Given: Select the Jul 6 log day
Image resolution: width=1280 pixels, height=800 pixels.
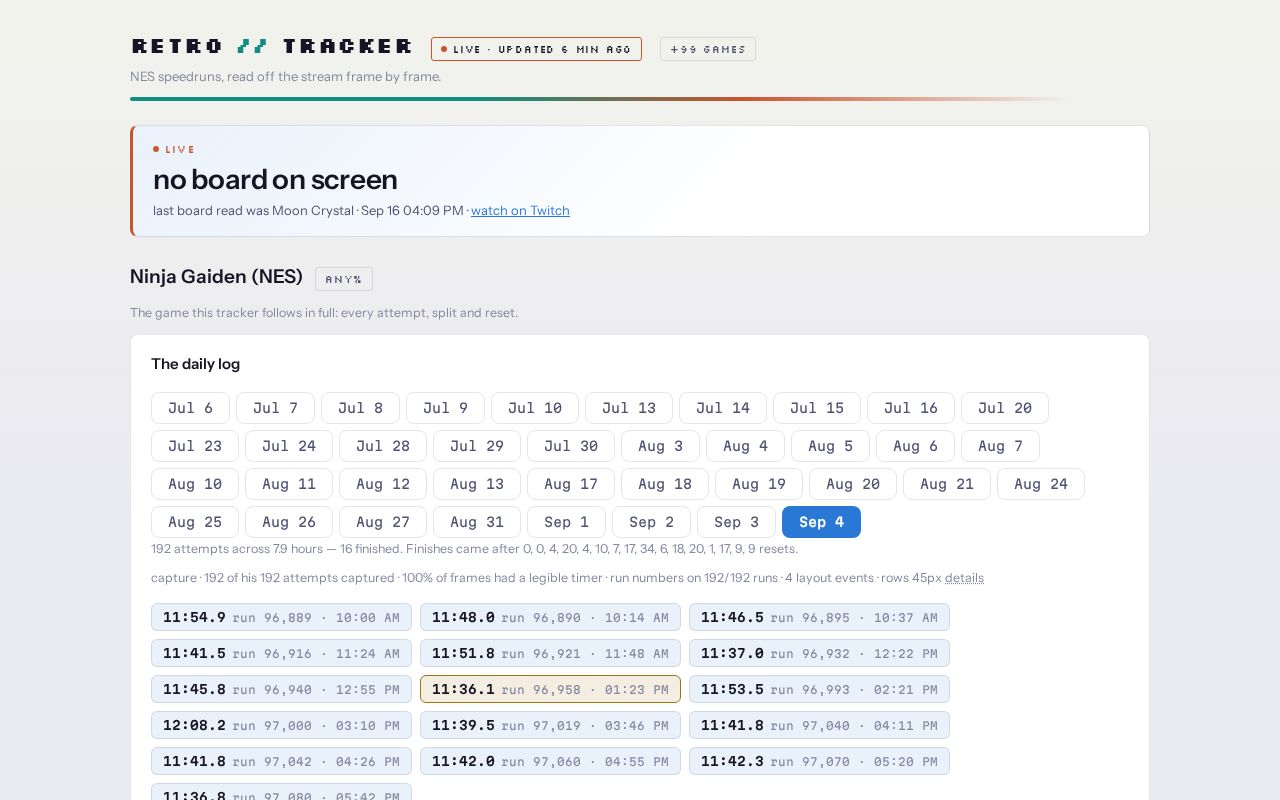Looking at the screenshot, I should (190, 408).
